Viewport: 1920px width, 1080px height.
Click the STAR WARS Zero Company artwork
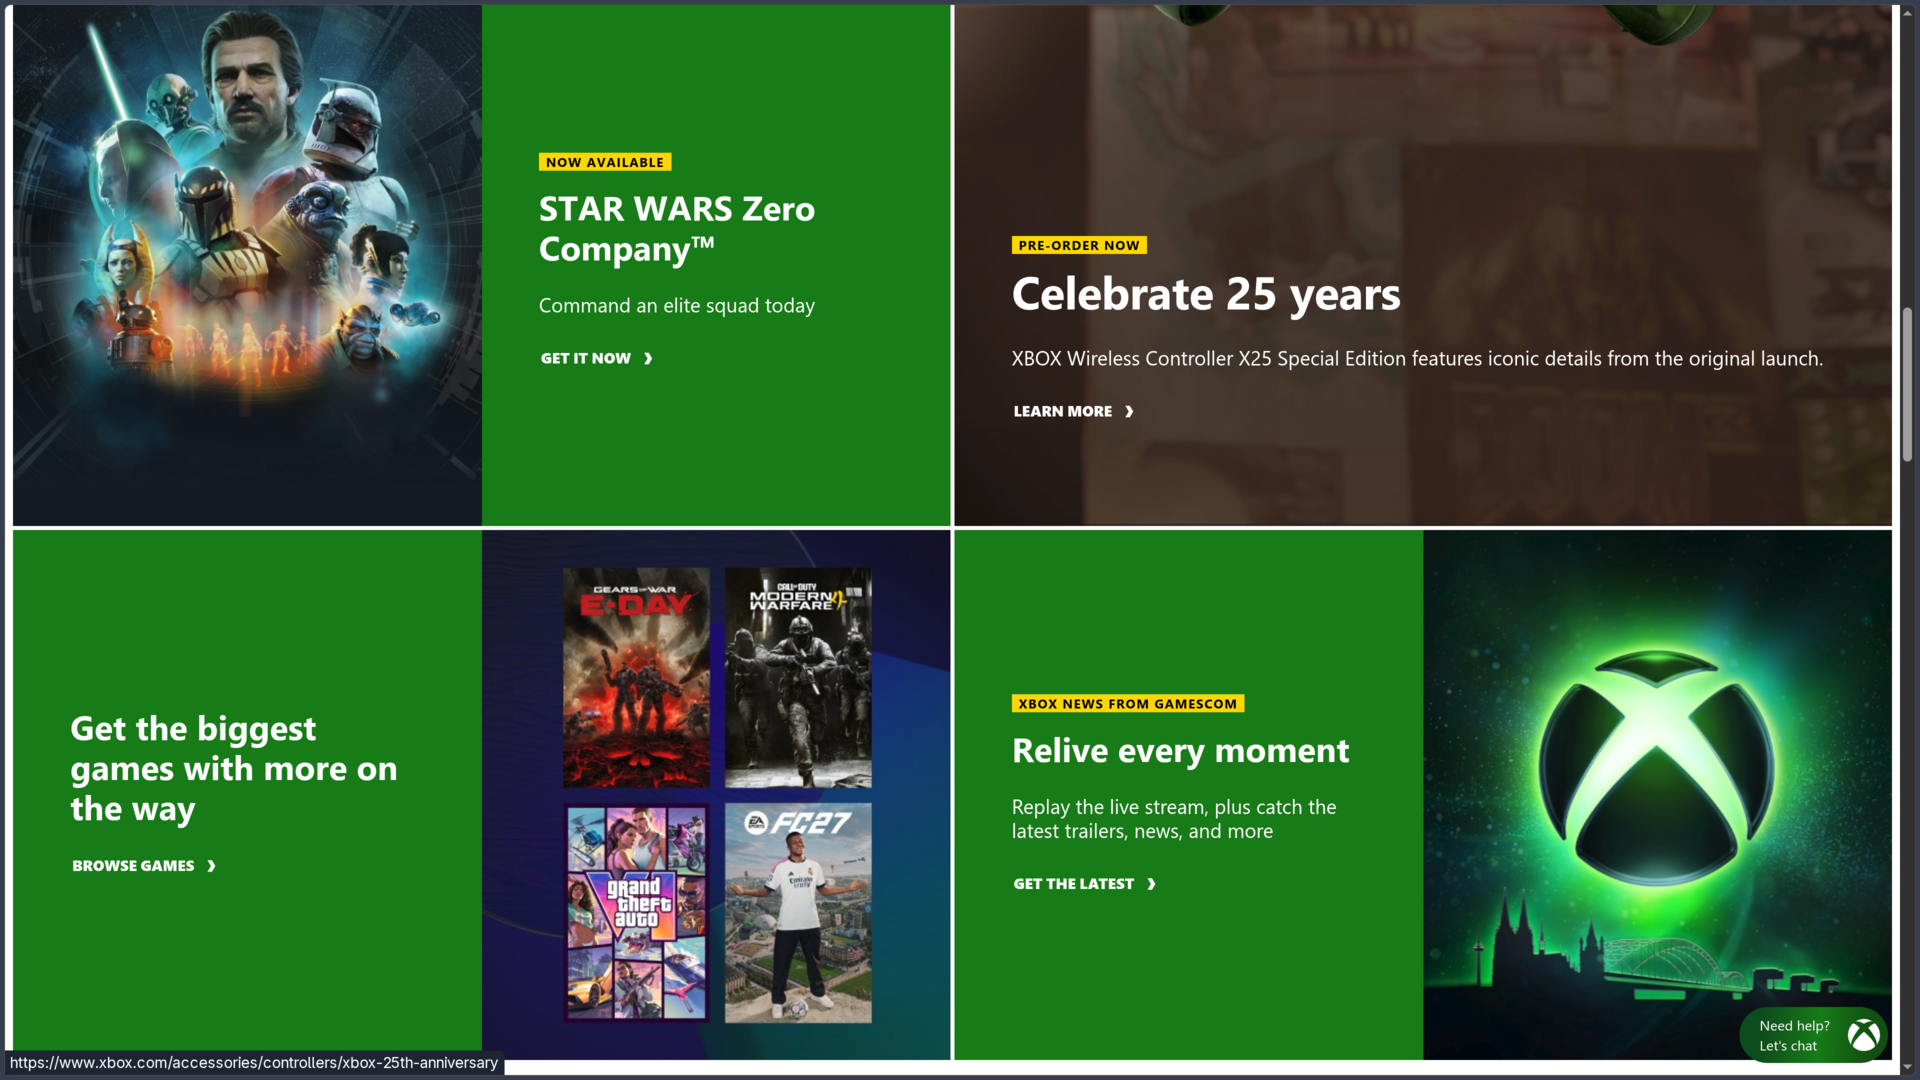247,265
